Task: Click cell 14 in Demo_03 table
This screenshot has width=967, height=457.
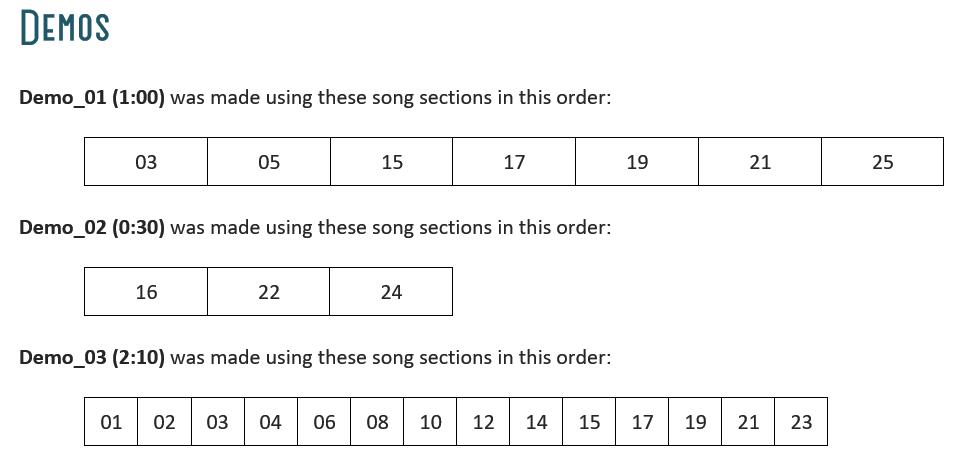Action: [537, 422]
